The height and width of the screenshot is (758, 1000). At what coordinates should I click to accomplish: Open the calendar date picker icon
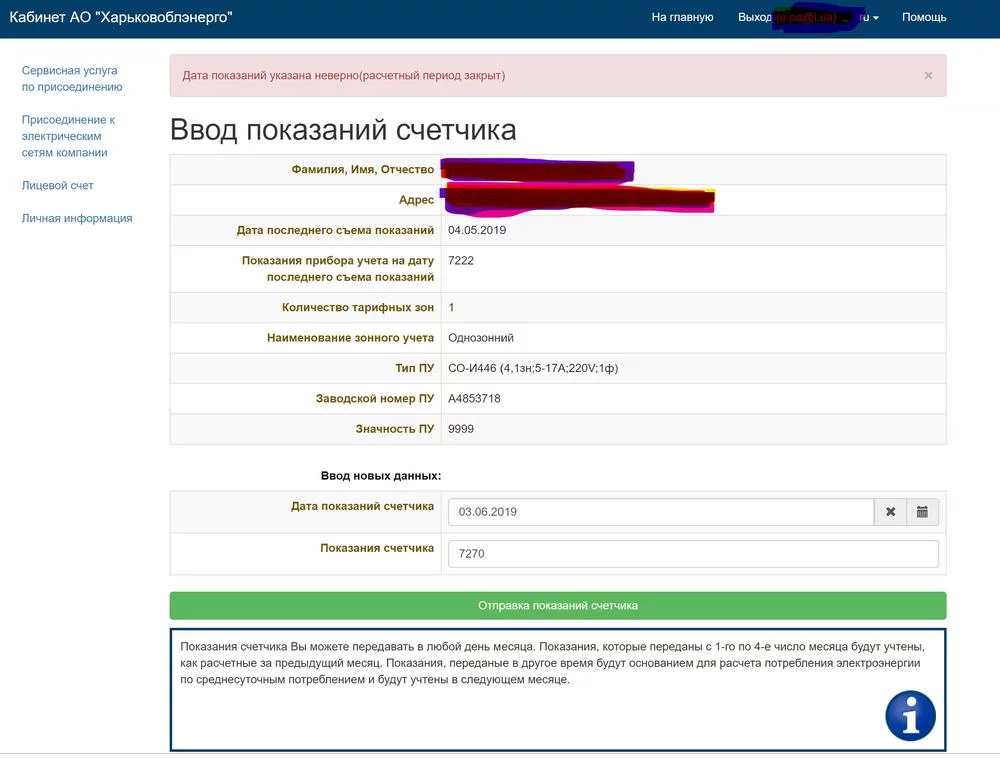click(922, 512)
